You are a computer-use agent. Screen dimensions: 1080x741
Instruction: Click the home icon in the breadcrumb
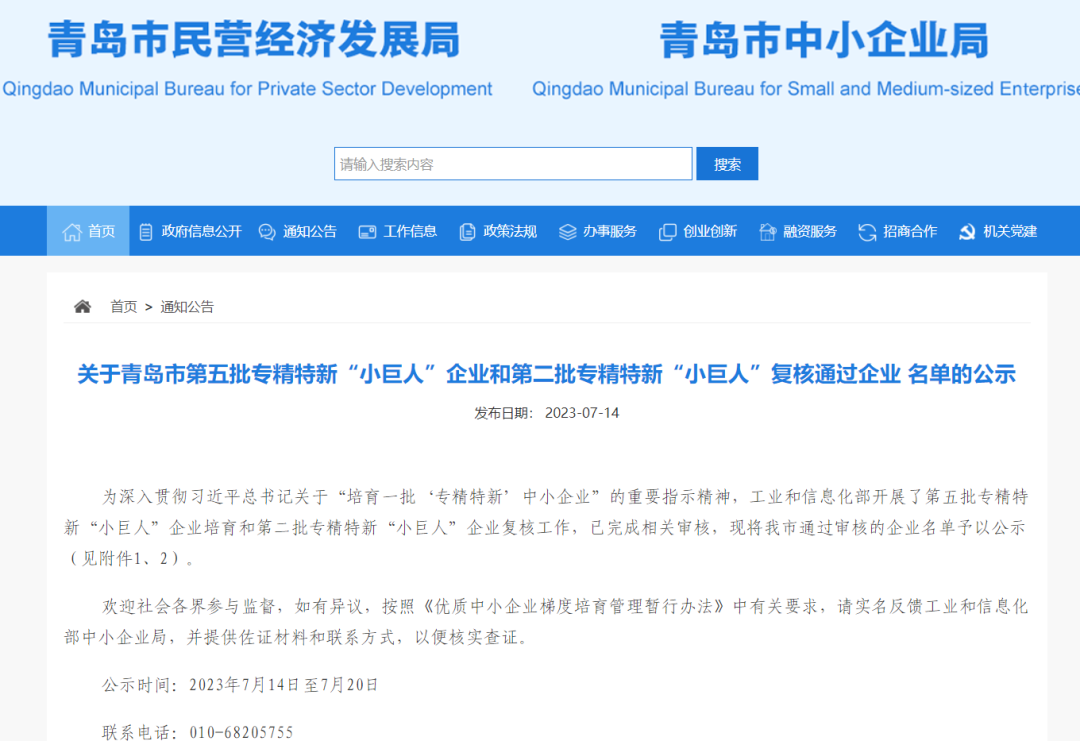(x=81, y=306)
